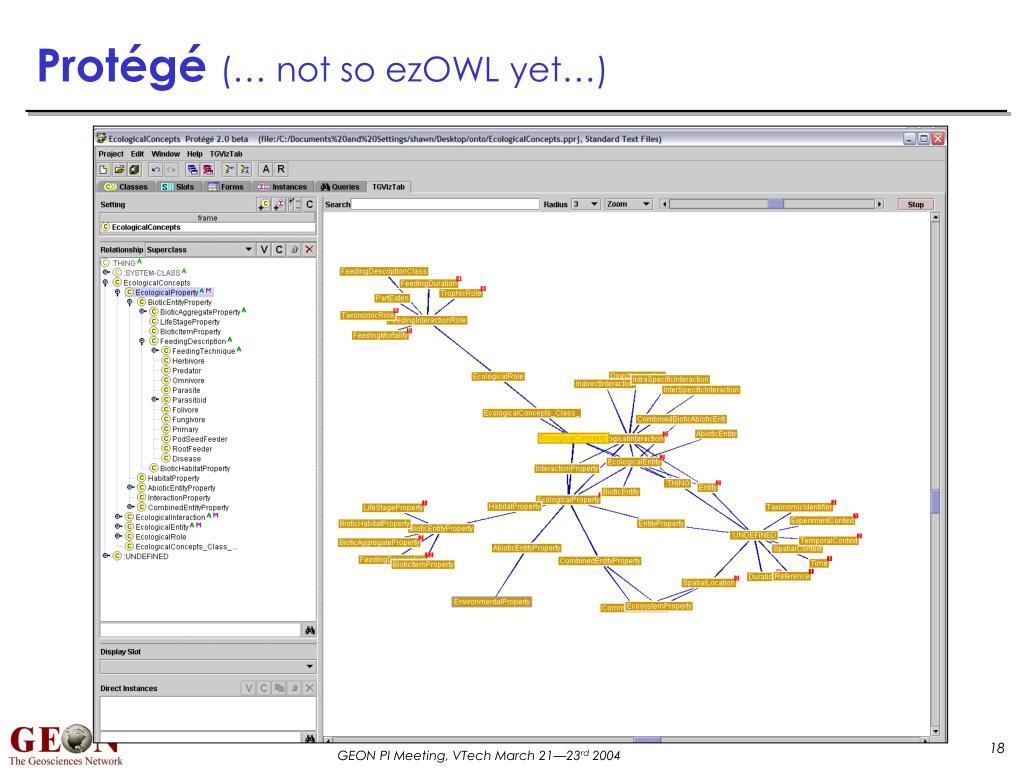Click the checklist icon in Setting row
Image resolution: width=1024 pixels, height=768 pixels.
coord(295,204)
